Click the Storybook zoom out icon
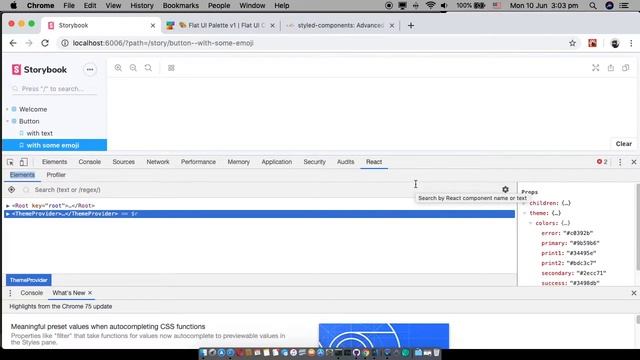Image resolution: width=640 pixels, height=360 pixels. (x=133, y=68)
